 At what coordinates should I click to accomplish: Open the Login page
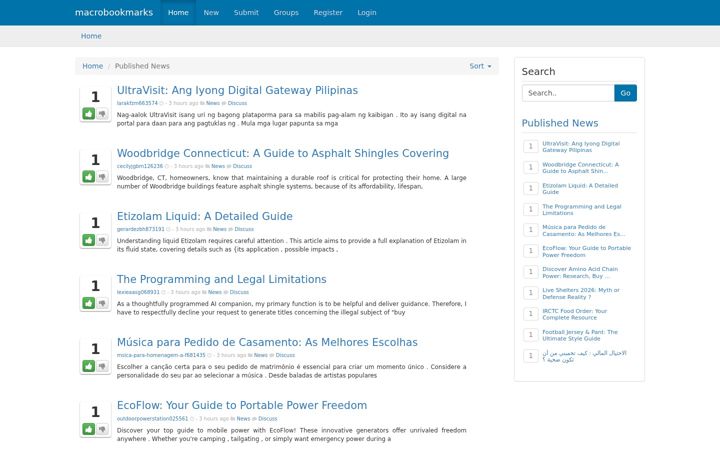[x=367, y=12]
